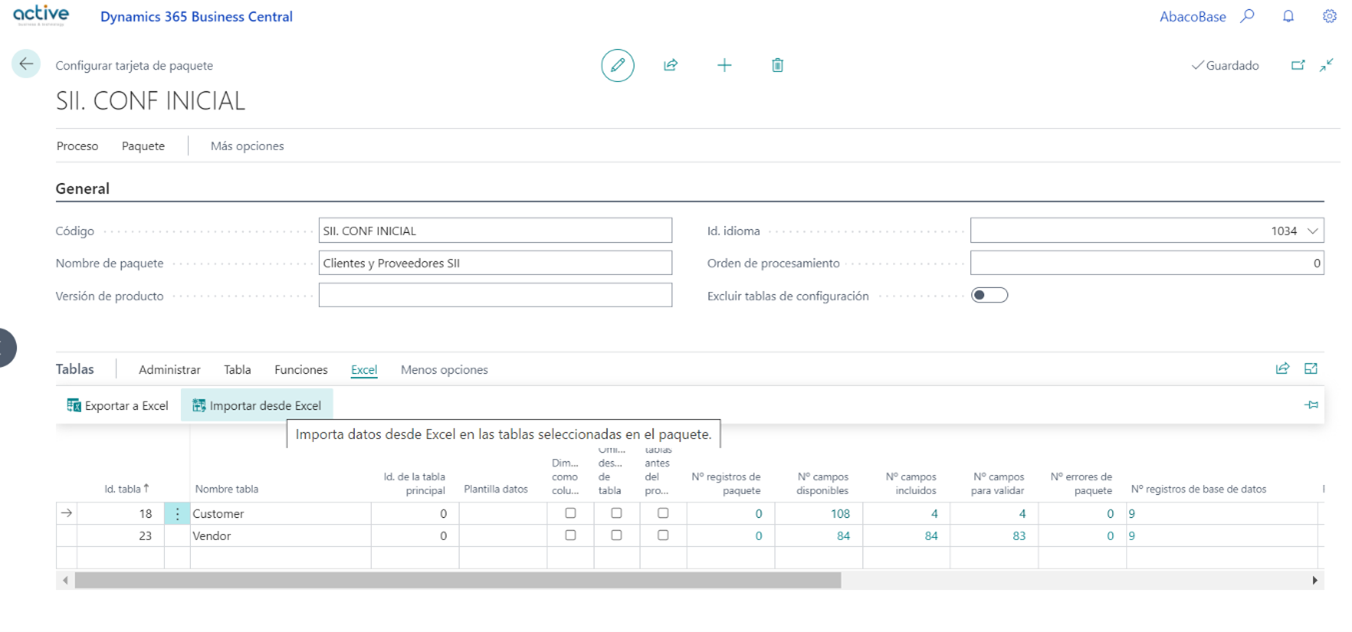Go back with the arrow button
The image size is (1352, 632).
26,64
